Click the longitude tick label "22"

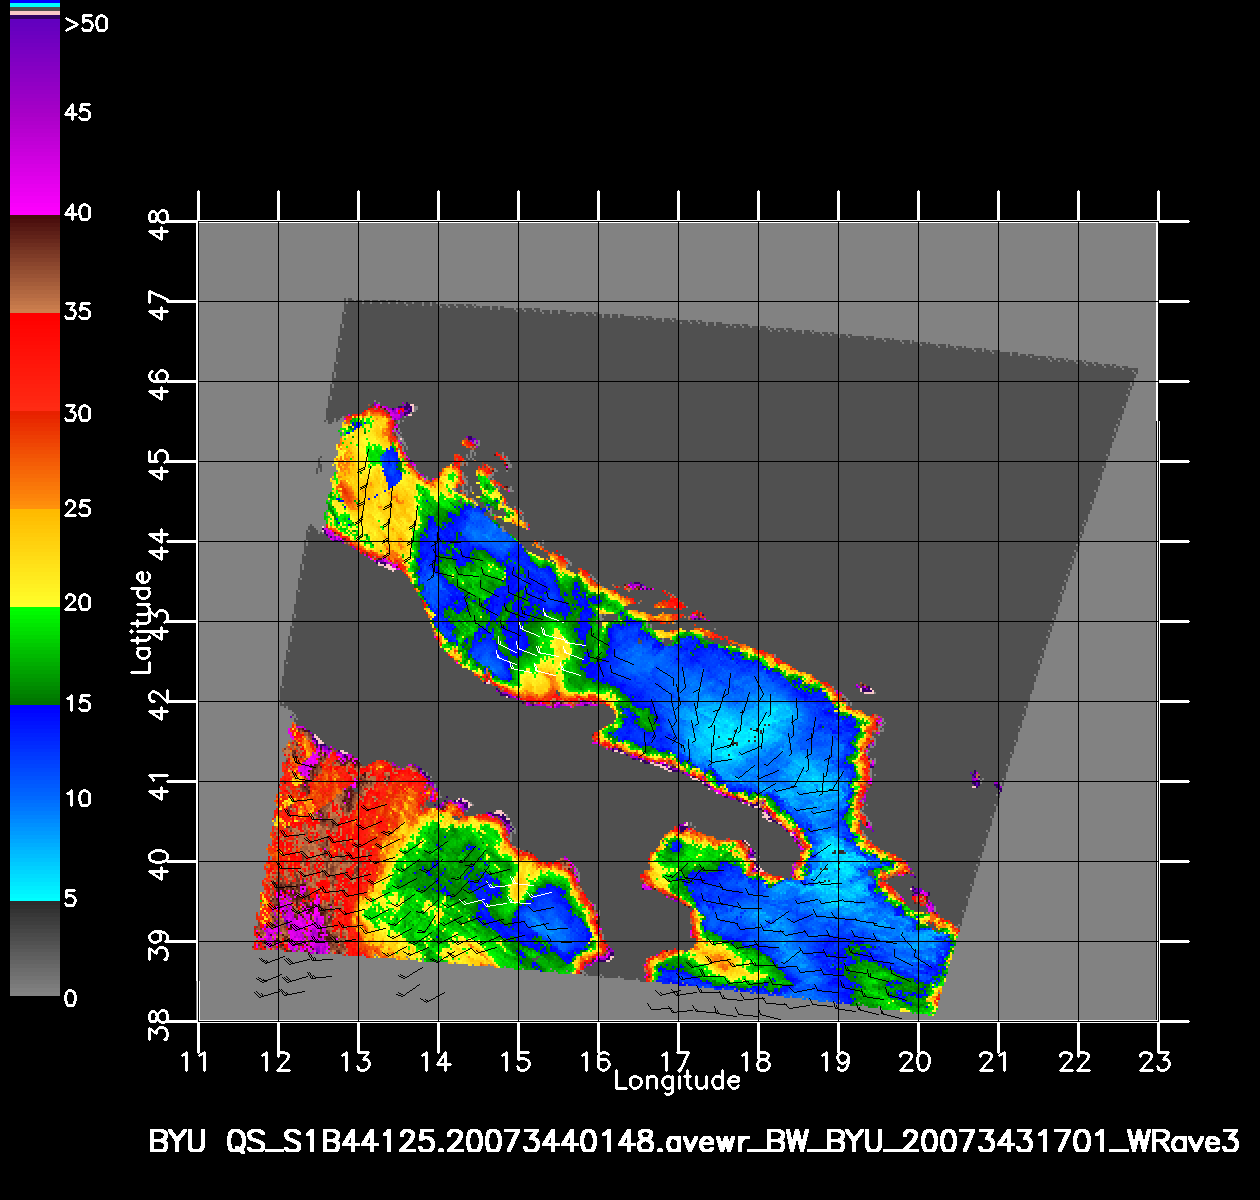tap(1076, 1061)
